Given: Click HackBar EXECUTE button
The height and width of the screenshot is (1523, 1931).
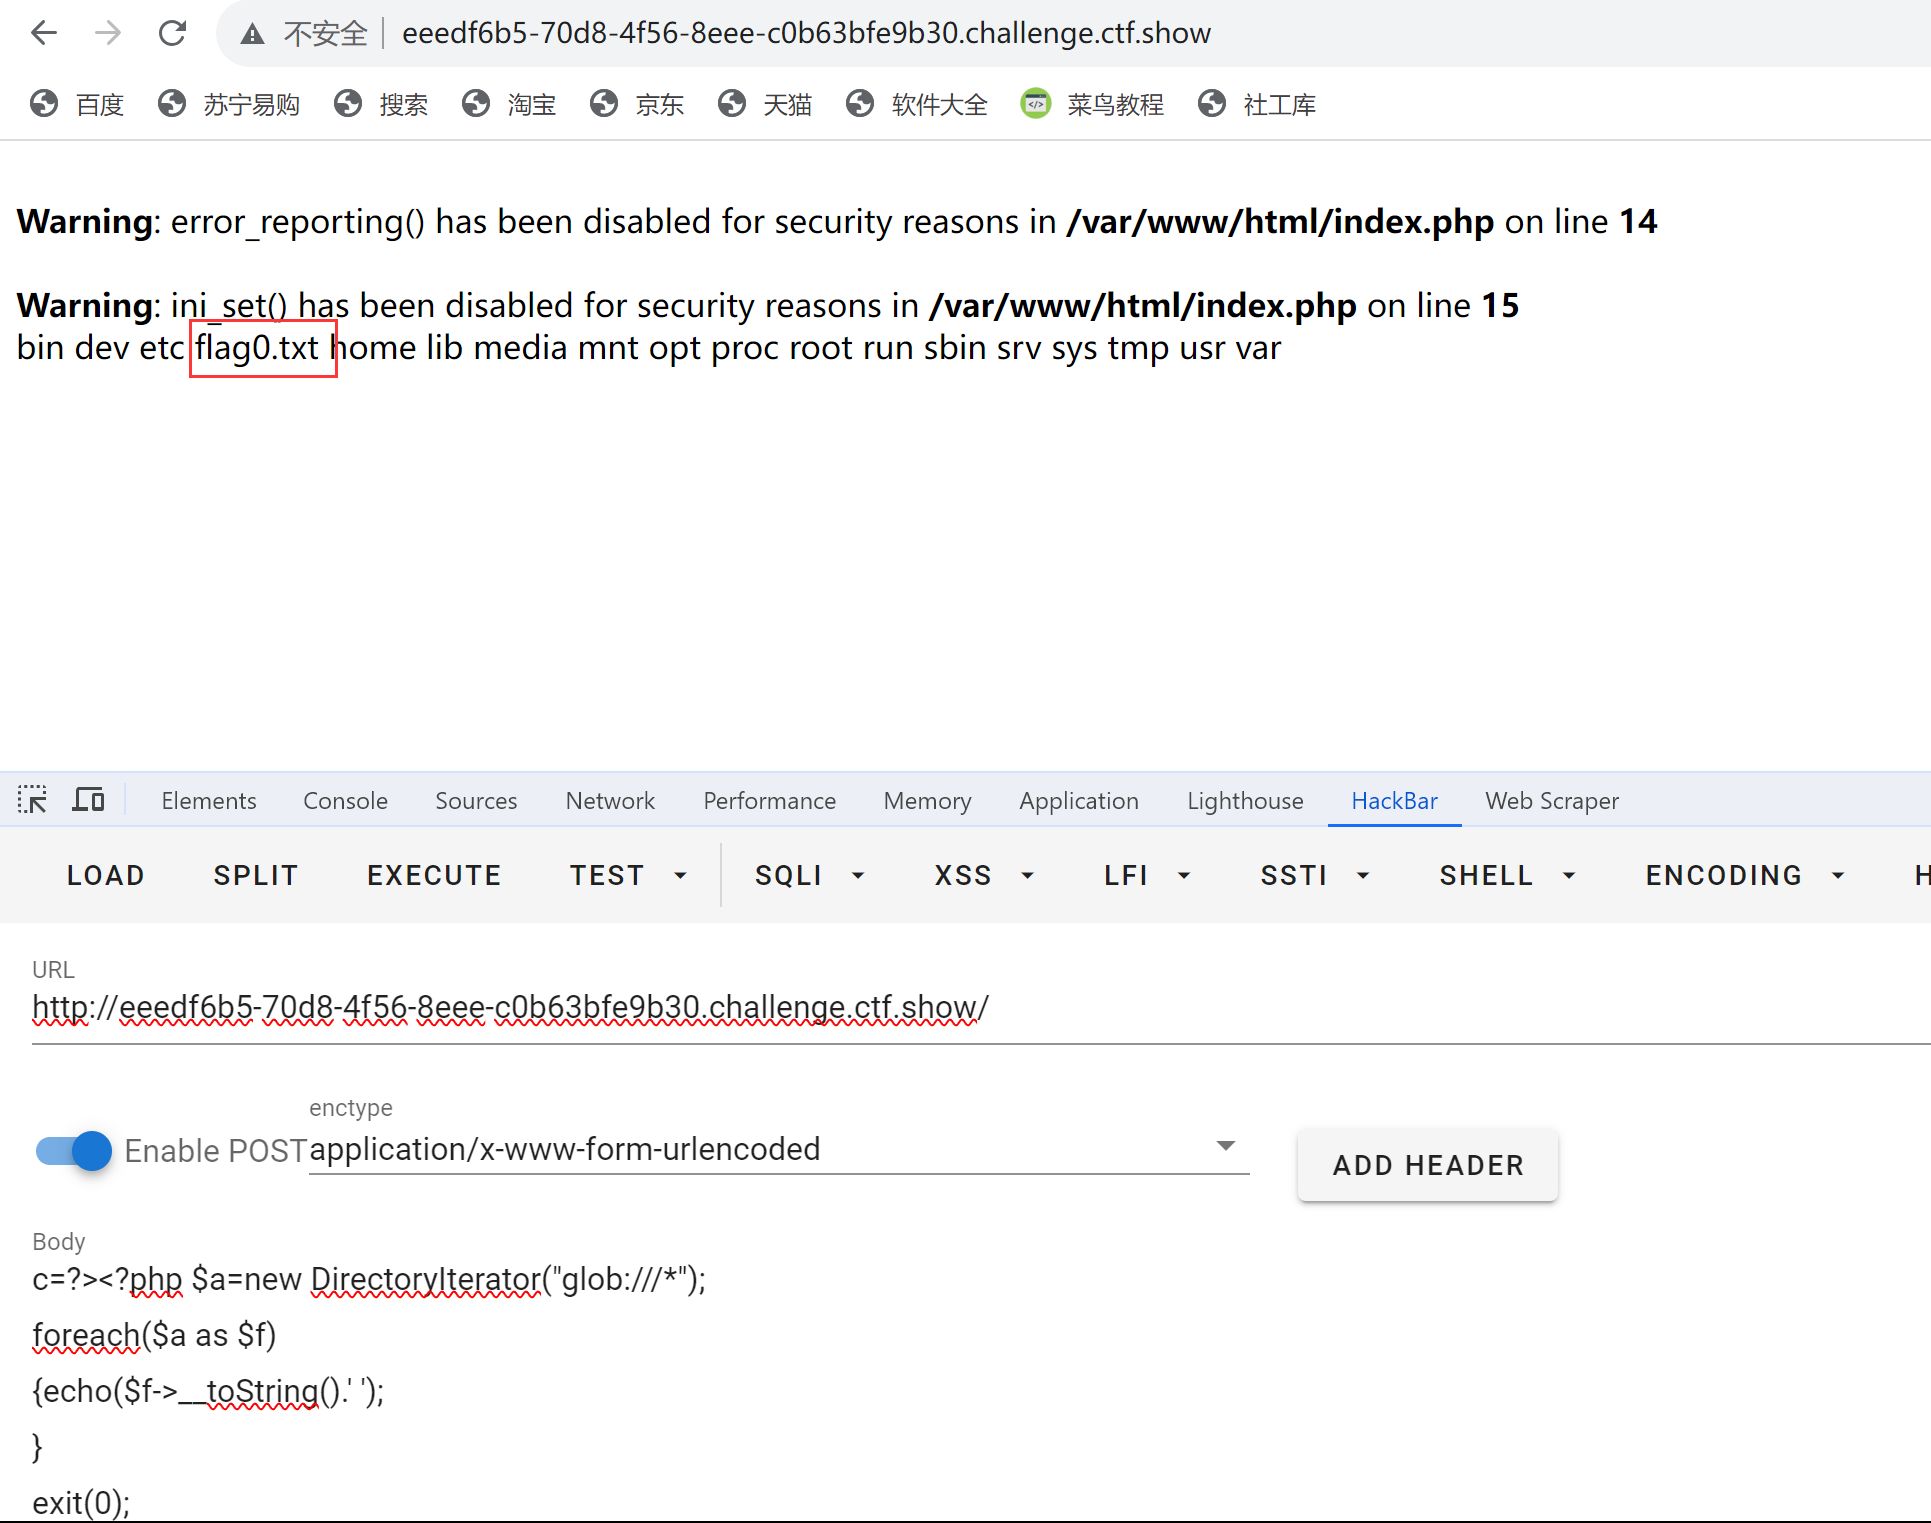Looking at the screenshot, I should (x=434, y=875).
